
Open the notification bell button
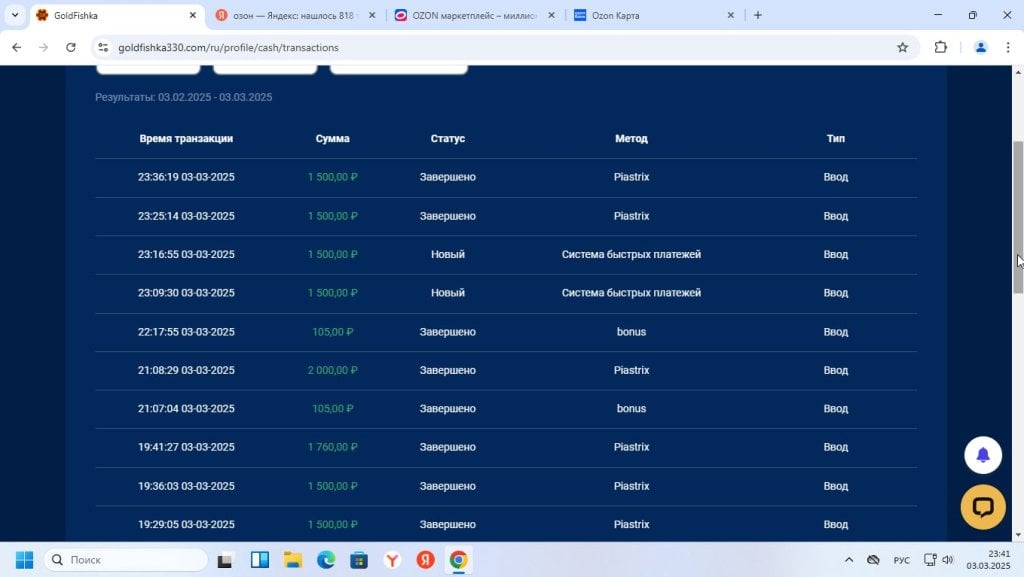tap(983, 455)
